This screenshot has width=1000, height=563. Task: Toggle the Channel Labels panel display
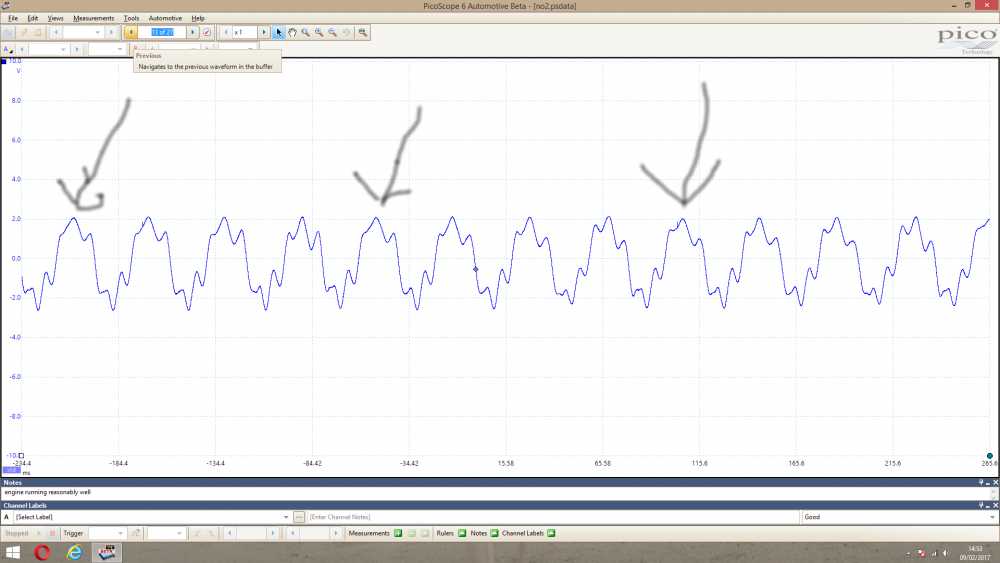click(551, 534)
